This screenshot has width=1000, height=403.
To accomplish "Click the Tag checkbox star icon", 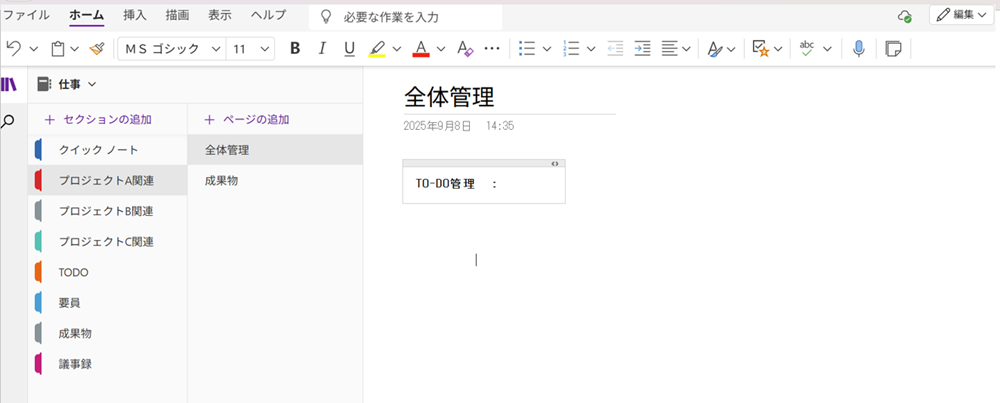I will [761, 48].
